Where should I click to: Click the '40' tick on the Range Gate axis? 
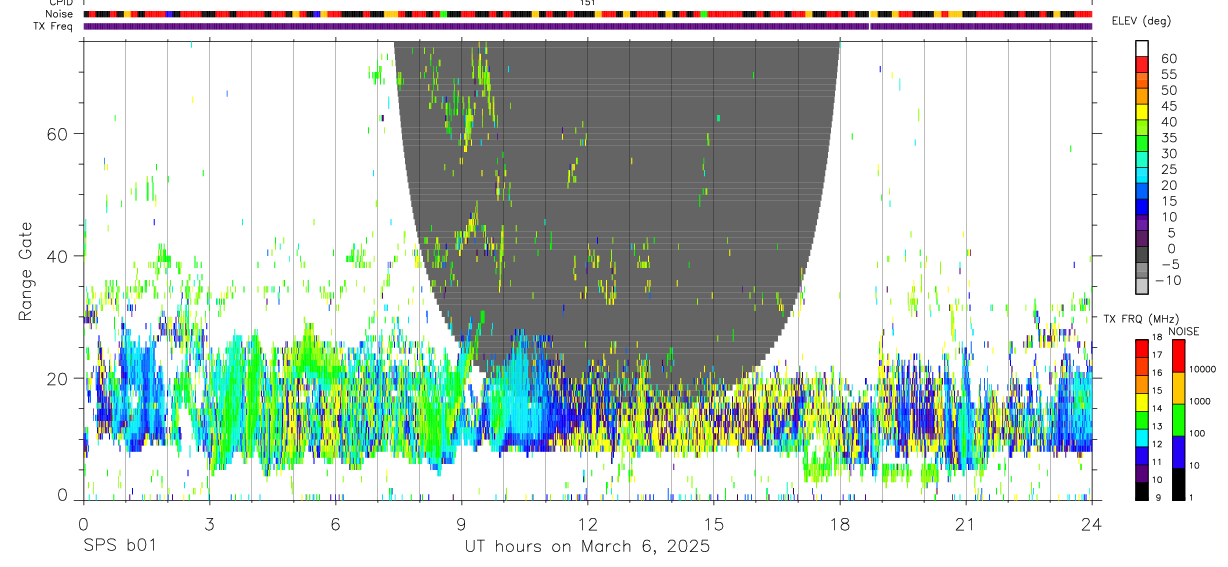coord(58,256)
